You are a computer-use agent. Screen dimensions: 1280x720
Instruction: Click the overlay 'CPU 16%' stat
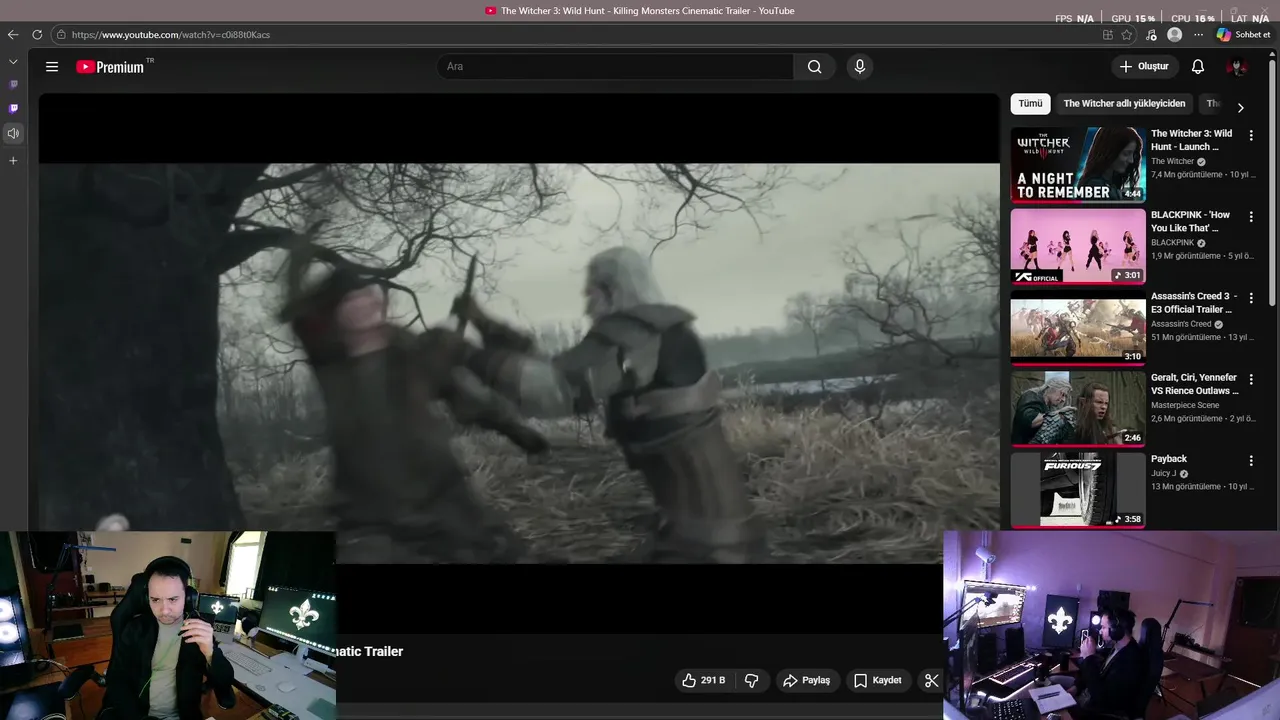[x=1193, y=18]
